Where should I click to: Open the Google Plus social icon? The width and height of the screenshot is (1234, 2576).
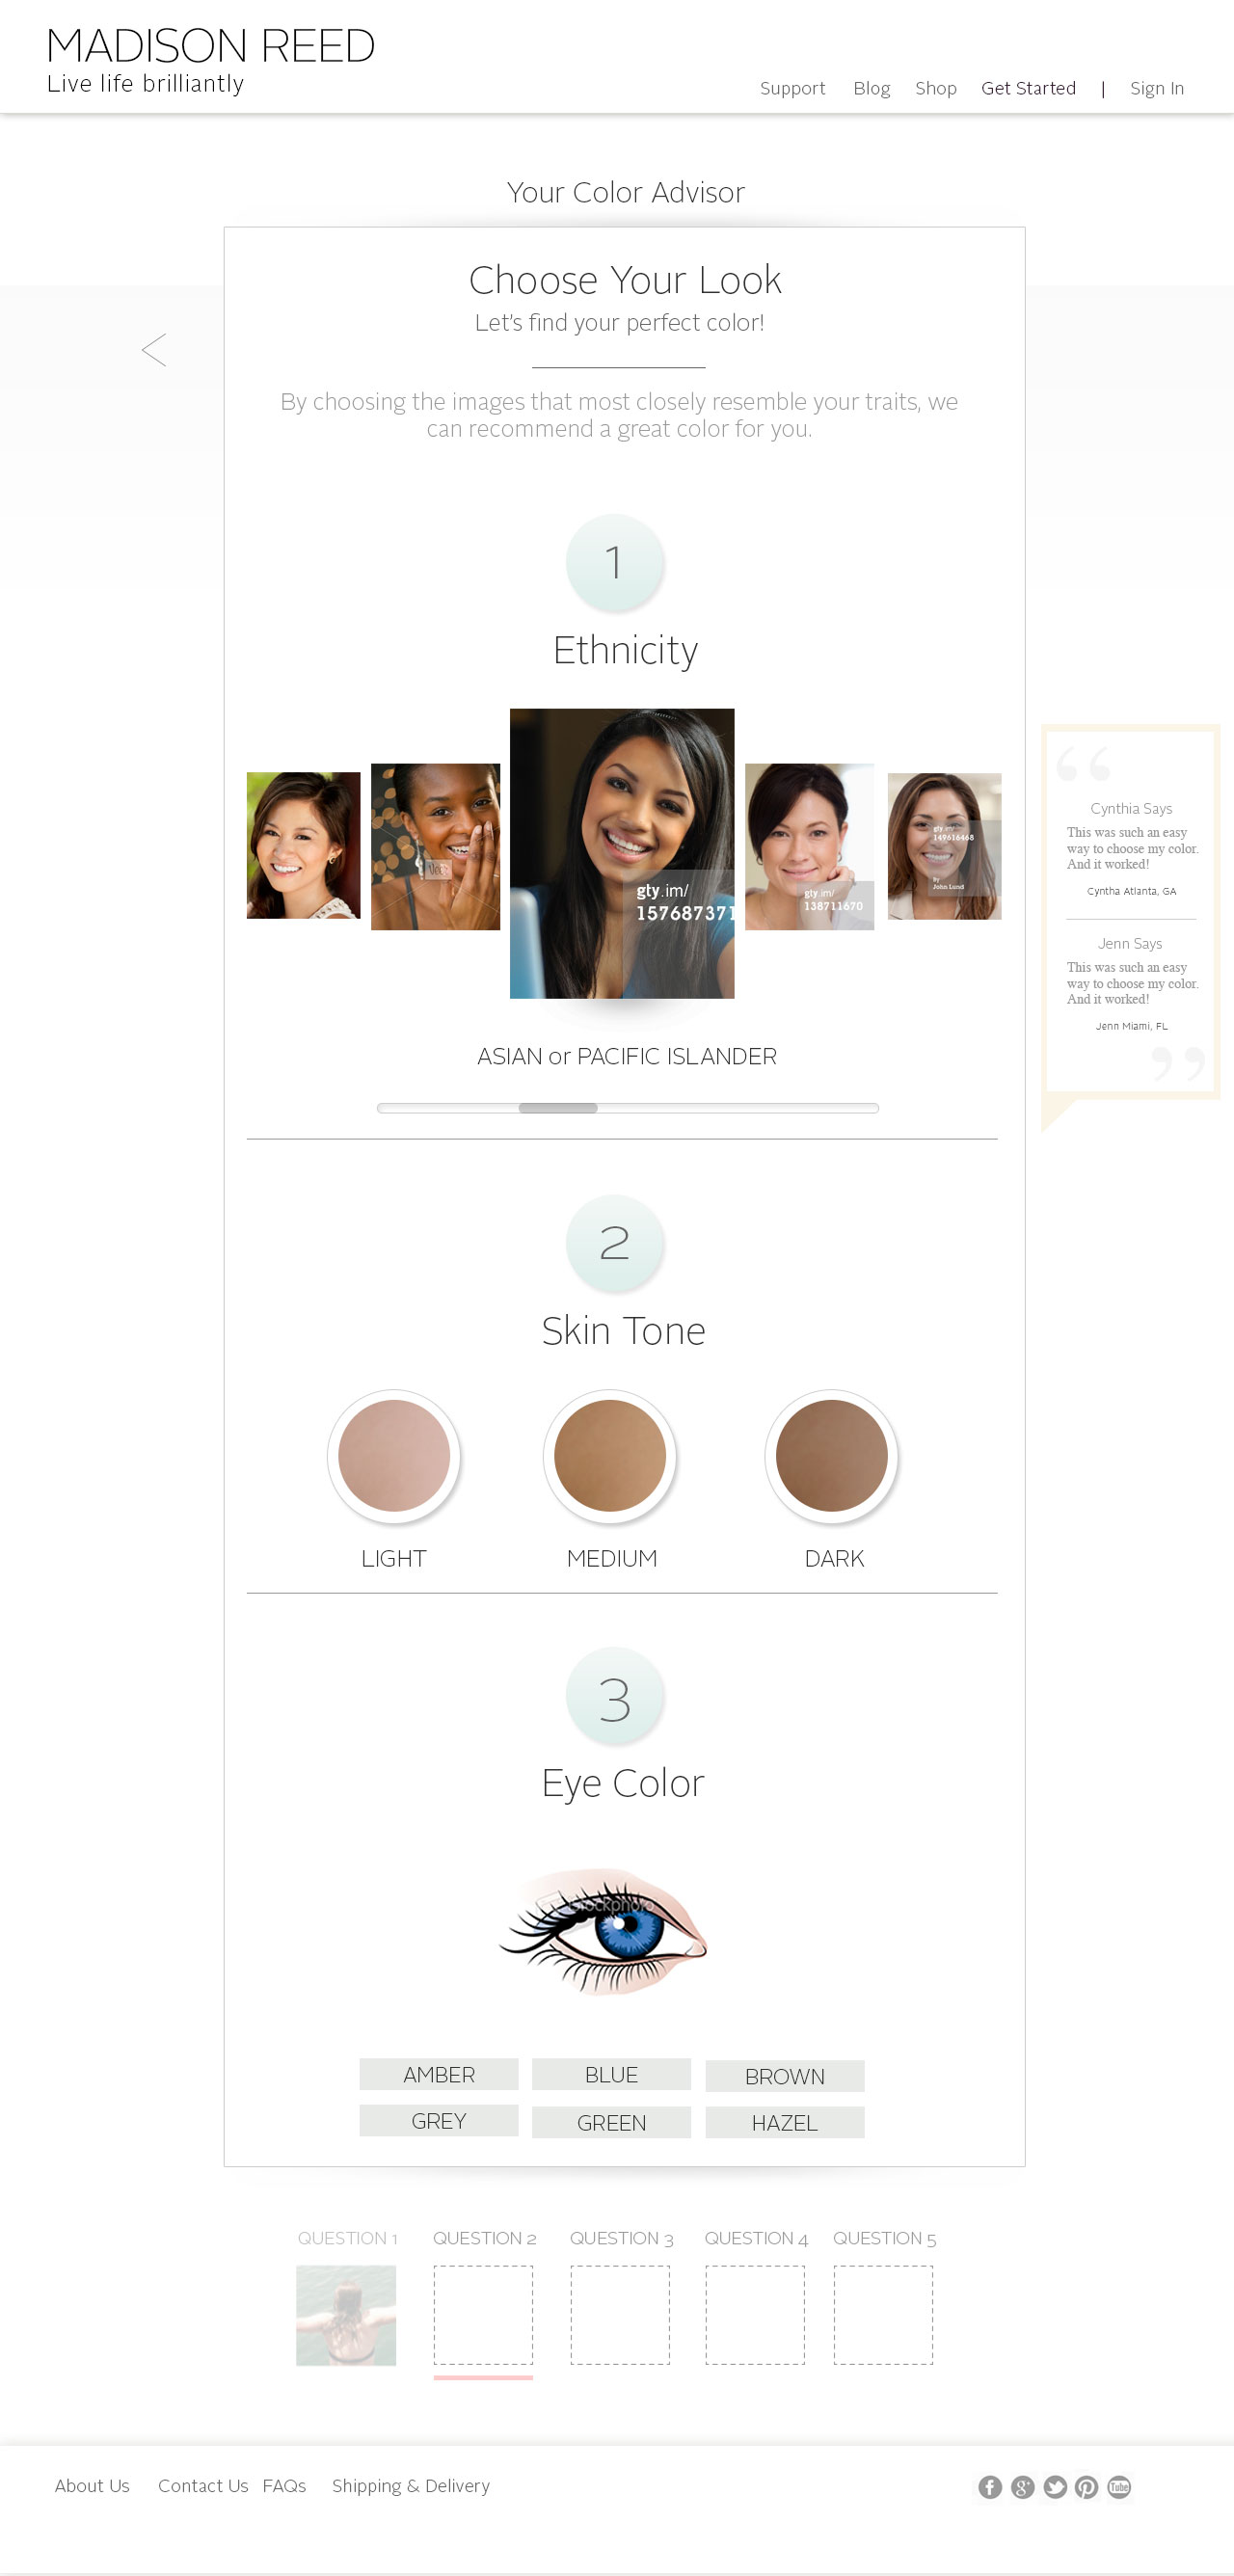tap(1022, 2487)
